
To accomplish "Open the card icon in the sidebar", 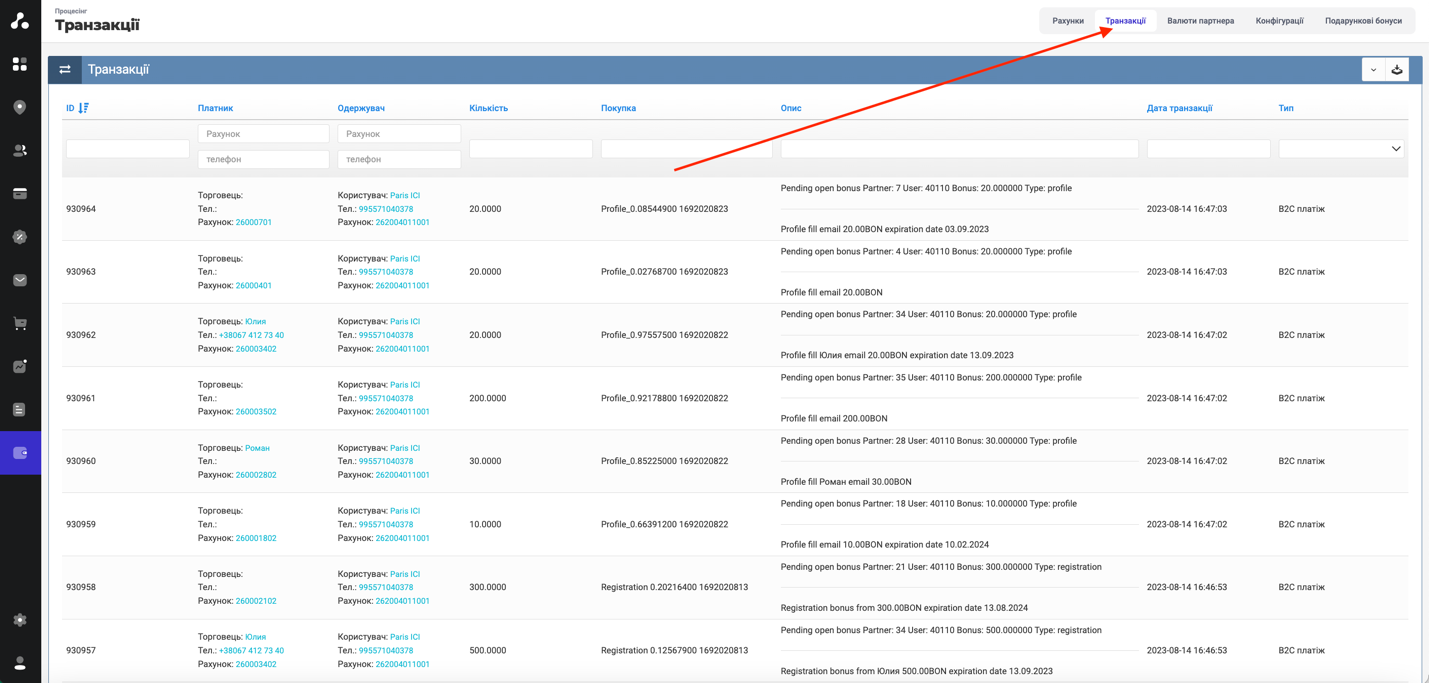I will pos(20,193).
